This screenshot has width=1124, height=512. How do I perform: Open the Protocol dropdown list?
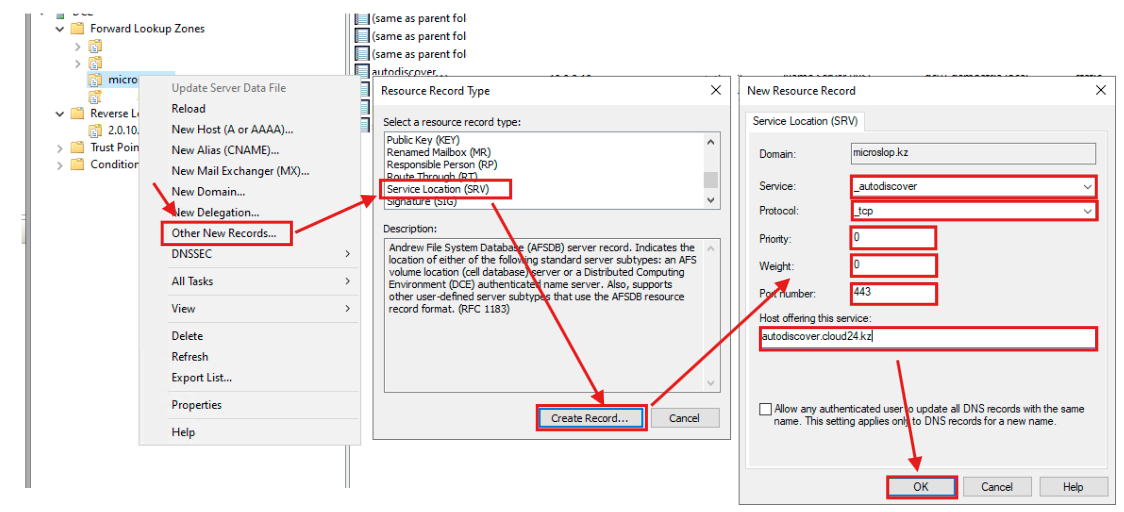(x=1087, y=212)
